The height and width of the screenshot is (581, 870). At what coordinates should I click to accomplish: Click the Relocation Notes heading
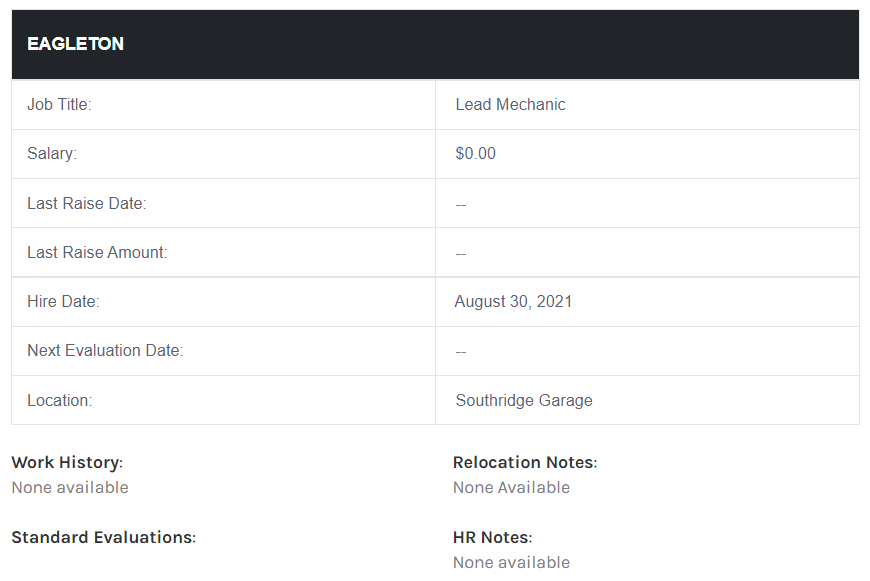[525, 463]
